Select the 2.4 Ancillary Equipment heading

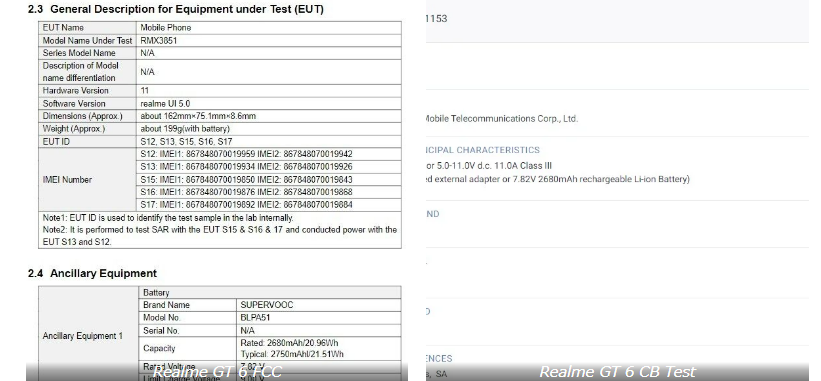pos(92,273)
